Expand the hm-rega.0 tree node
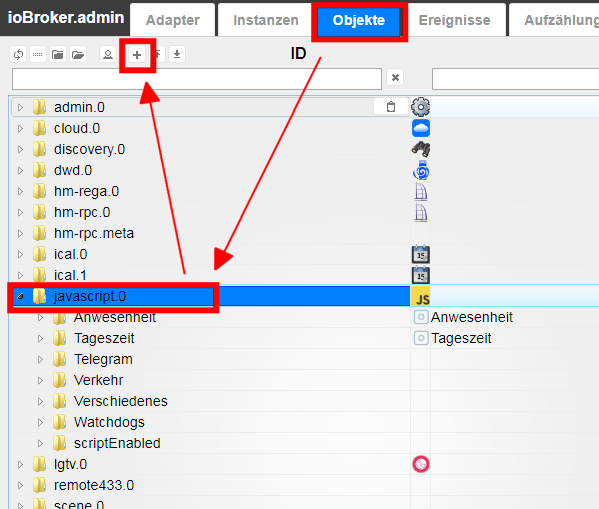This screenshot has height=509, width=599. [21, 191]
